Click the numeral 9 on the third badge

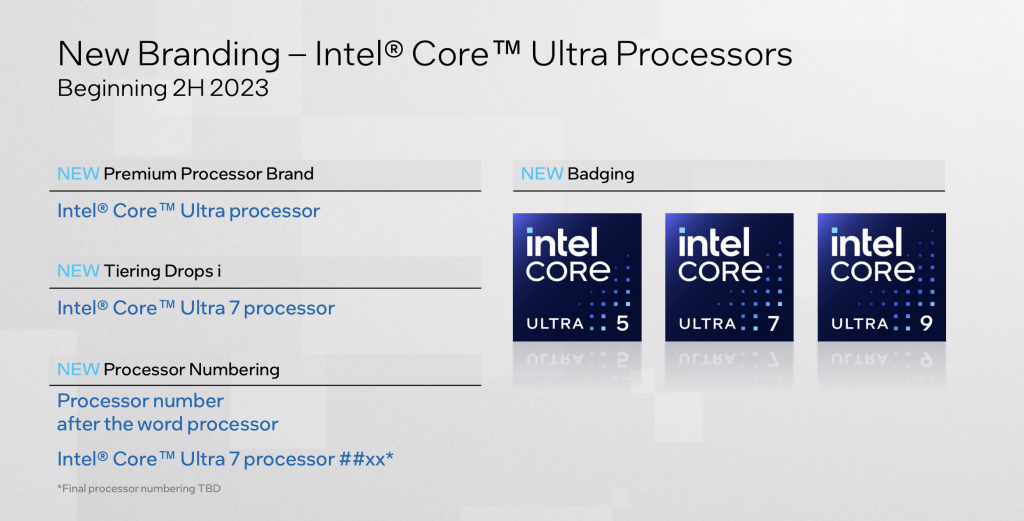(925, 322)
